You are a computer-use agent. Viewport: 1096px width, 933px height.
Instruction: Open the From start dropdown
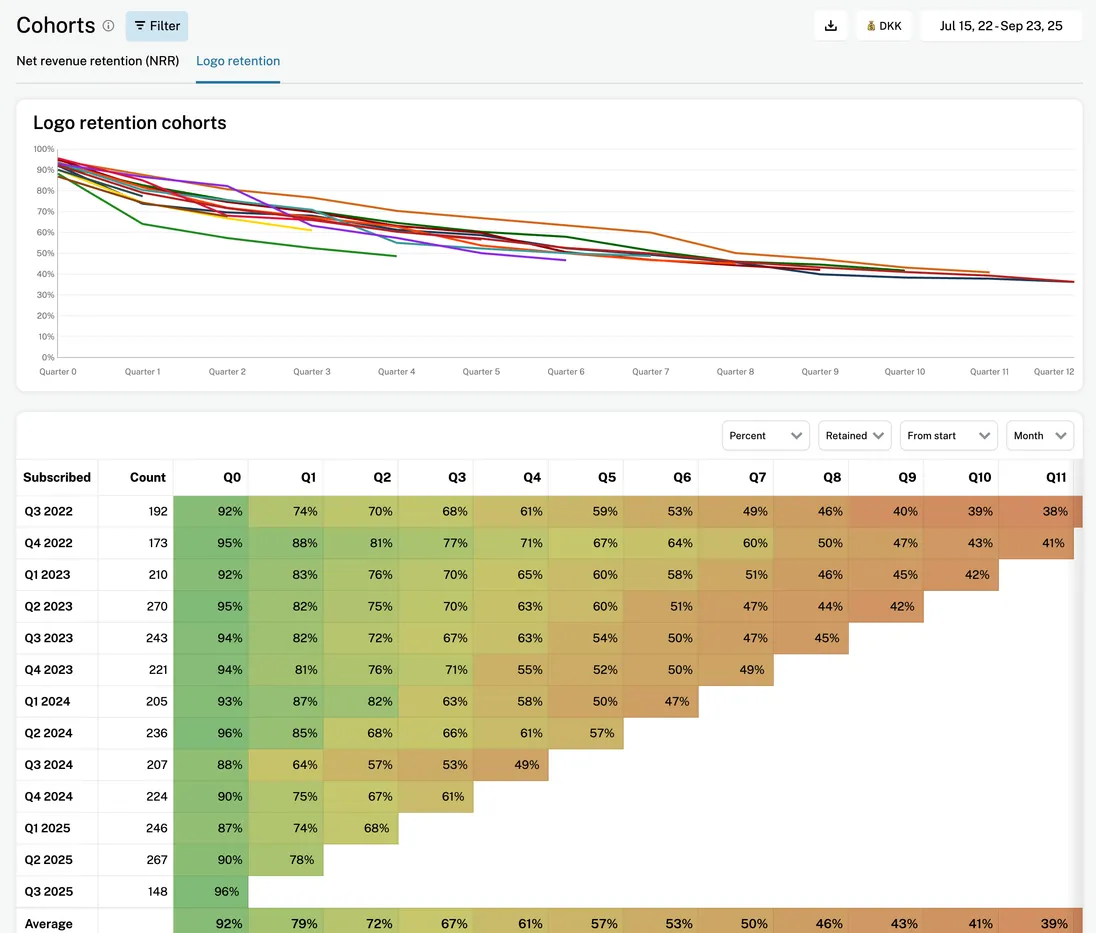[x=948, y=436]
